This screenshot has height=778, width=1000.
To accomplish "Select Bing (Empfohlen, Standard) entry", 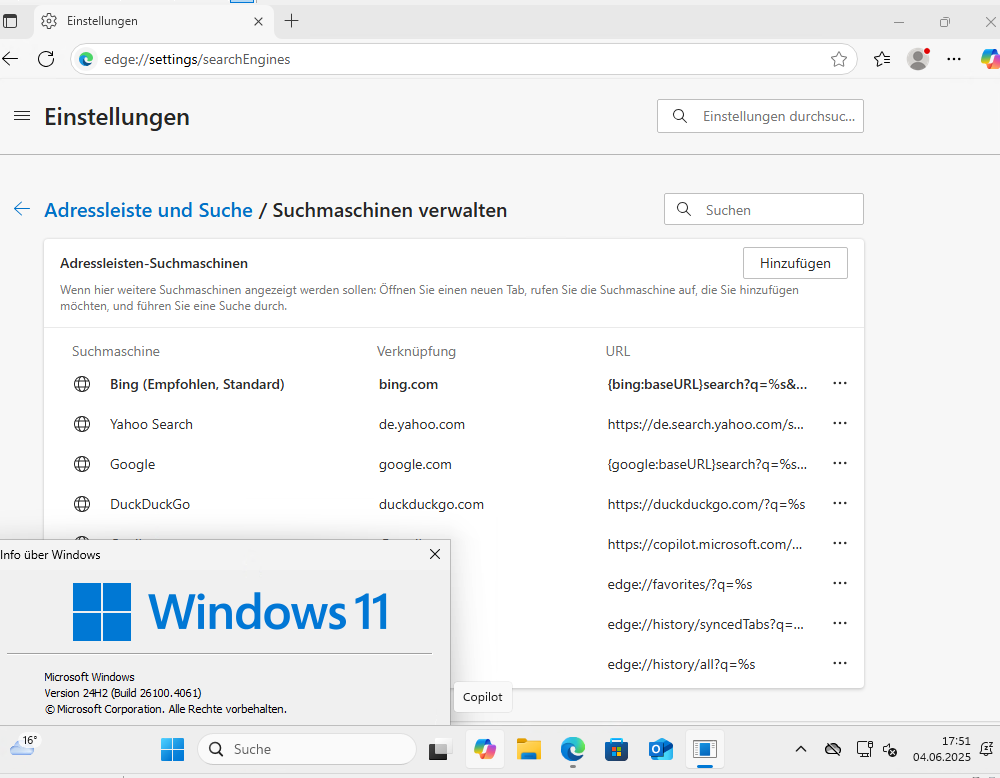I will tap(197, 385).
